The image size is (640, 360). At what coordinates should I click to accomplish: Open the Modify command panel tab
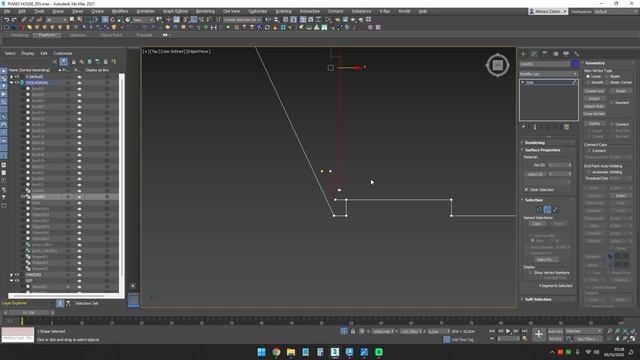click(534, 54)
